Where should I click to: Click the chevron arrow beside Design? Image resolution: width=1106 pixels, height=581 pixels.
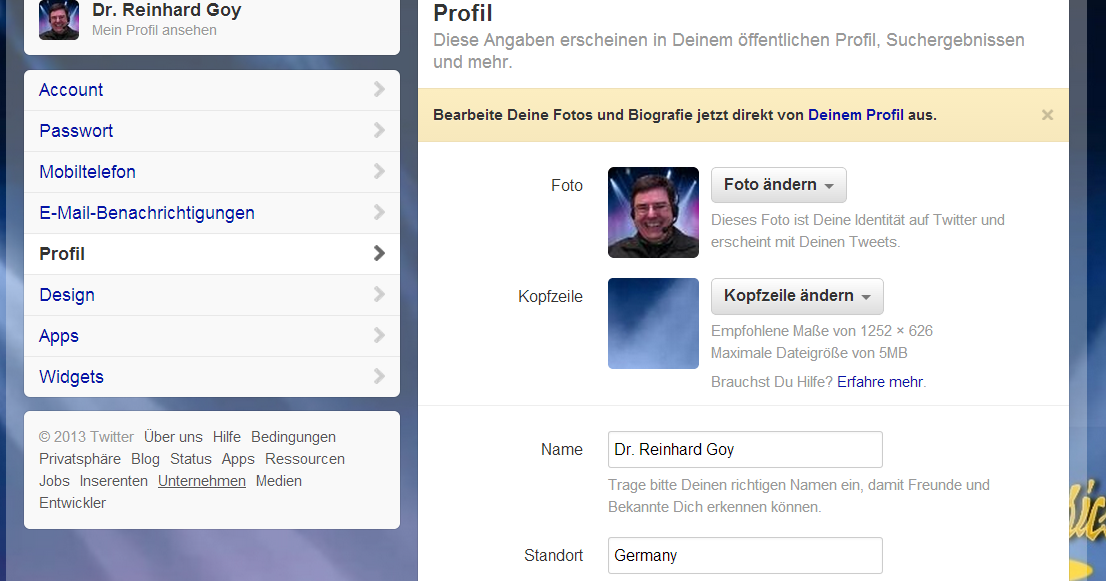click(379, 293)
